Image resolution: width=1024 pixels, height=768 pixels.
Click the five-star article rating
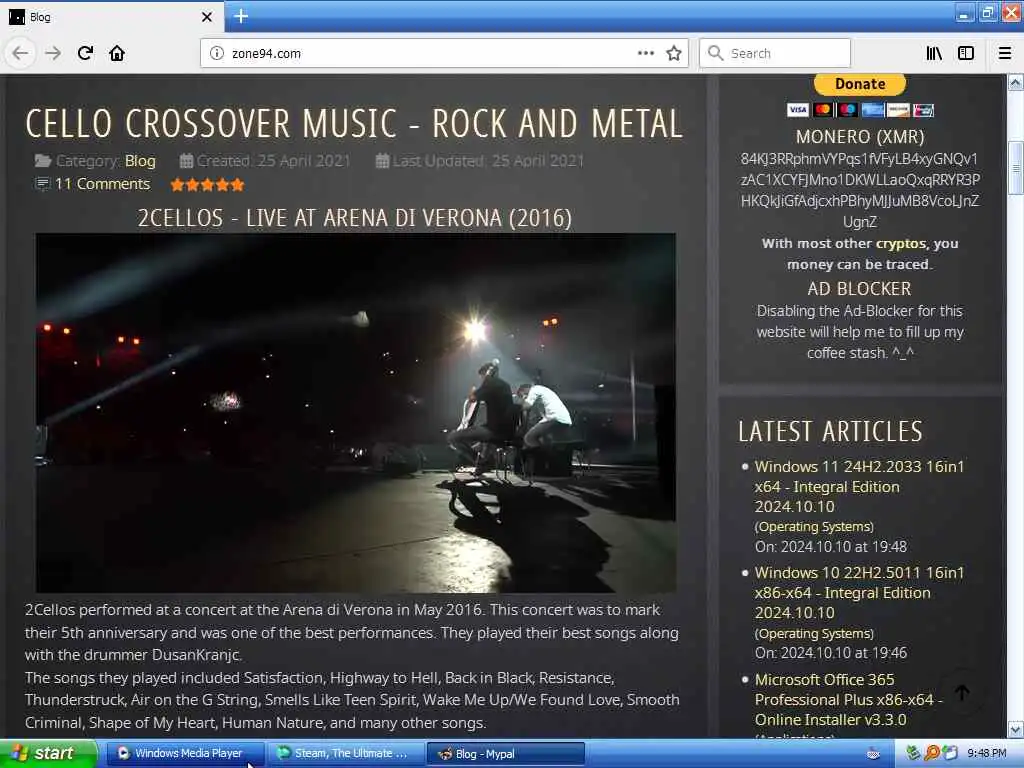(x=208, y=185)
